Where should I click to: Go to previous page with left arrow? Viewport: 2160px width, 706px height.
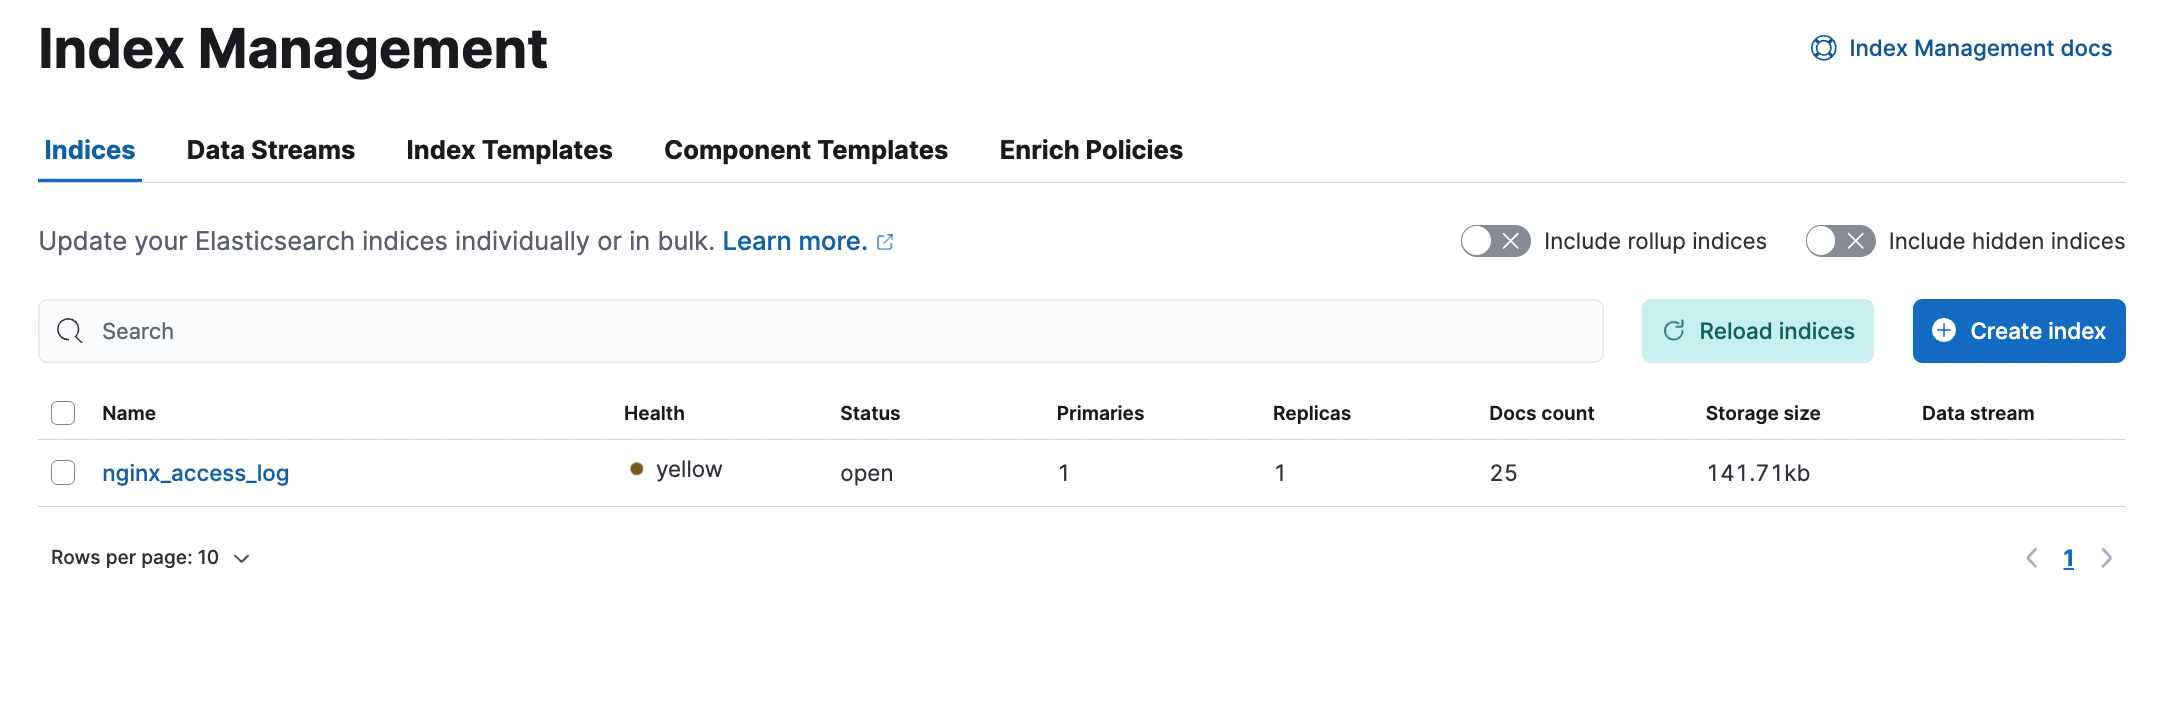coord(2032,558)
